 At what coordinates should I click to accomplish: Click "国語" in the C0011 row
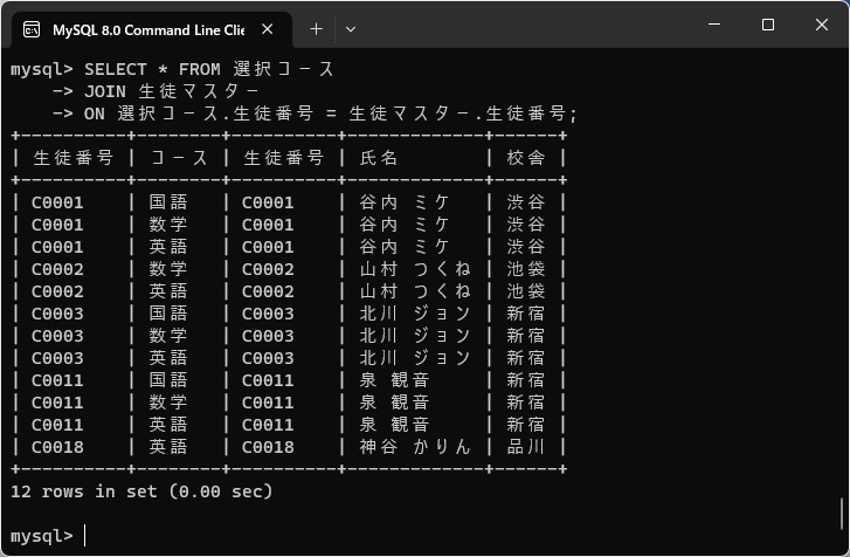click(169, 380)
